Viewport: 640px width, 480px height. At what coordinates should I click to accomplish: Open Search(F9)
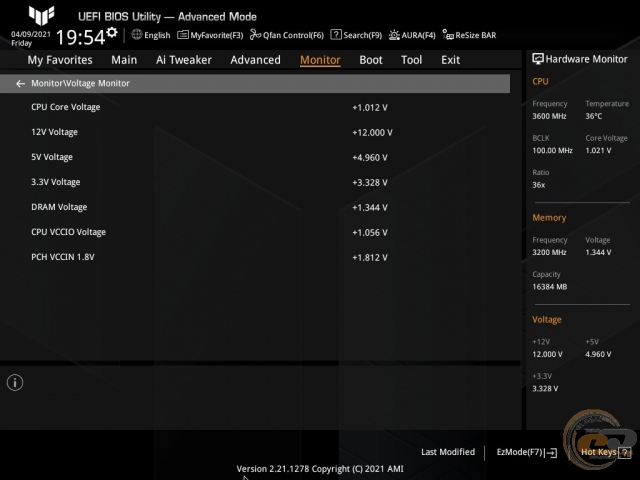[356, 35]
